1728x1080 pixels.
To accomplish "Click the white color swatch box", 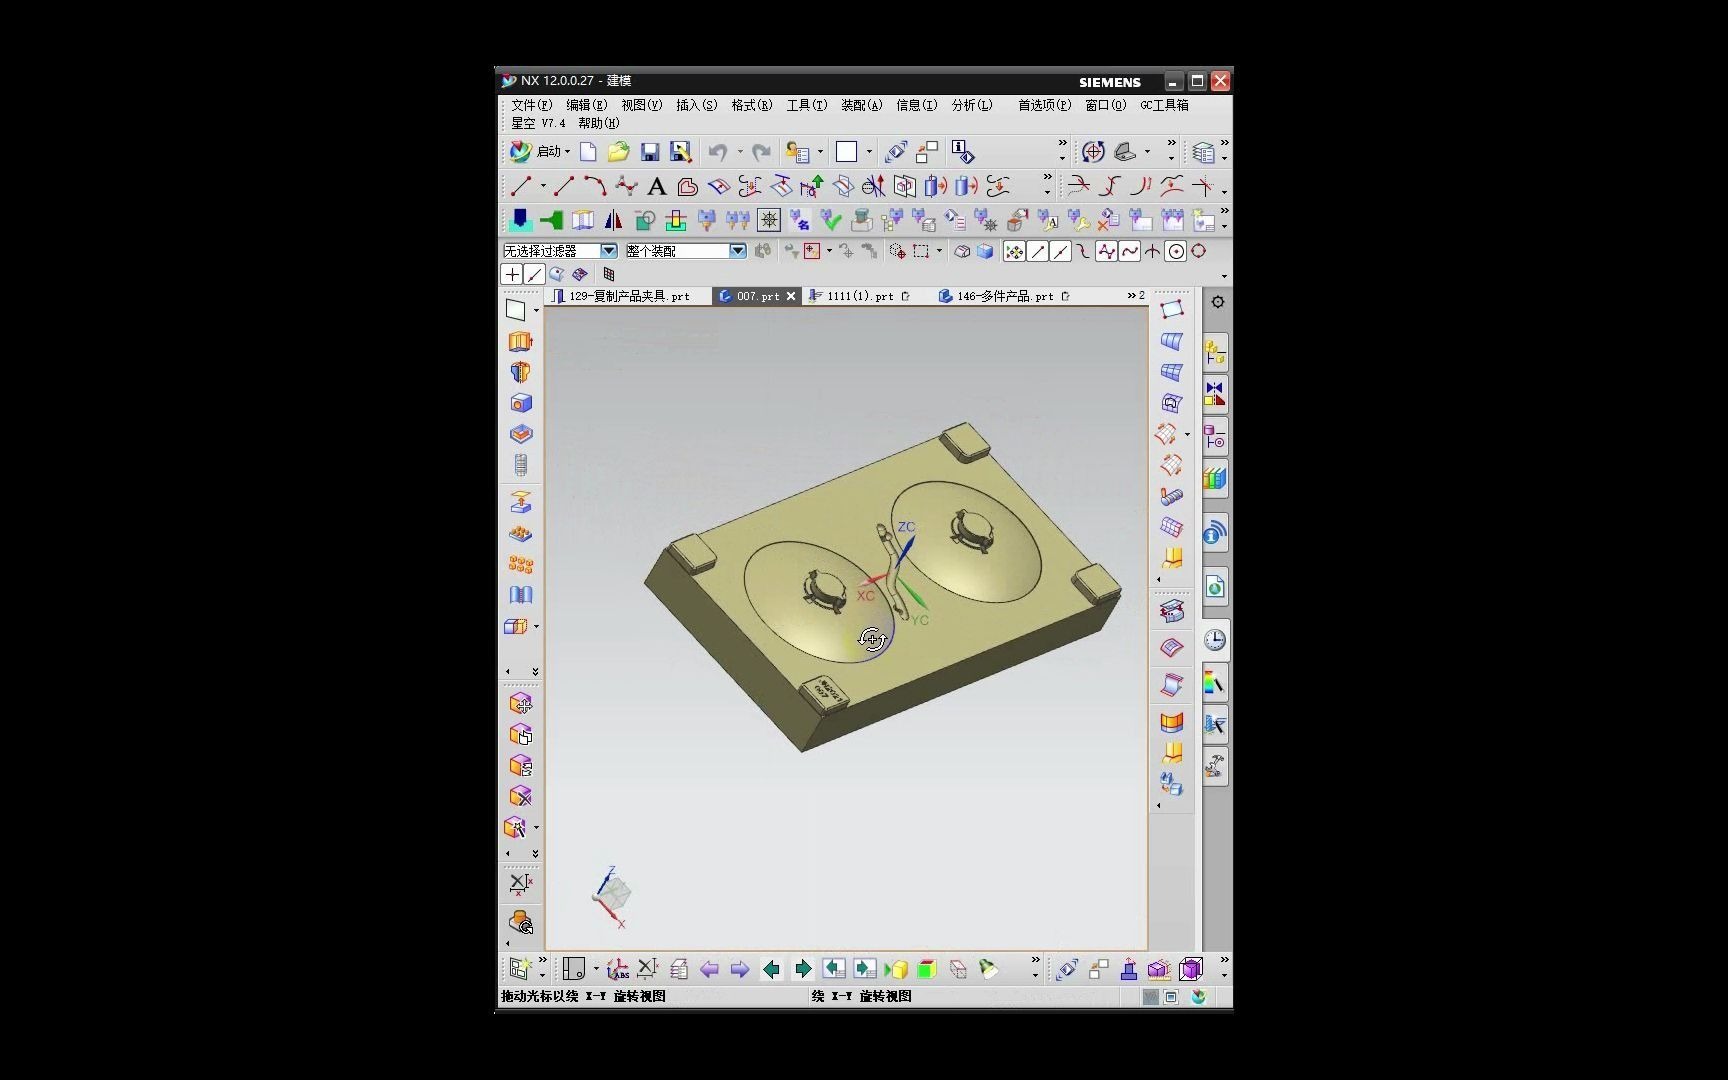I will [847, 152].
